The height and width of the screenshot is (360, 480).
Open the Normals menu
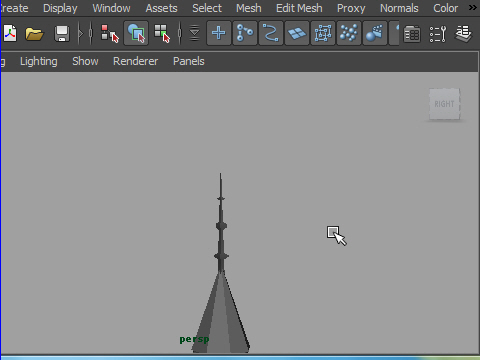[399, 8]
